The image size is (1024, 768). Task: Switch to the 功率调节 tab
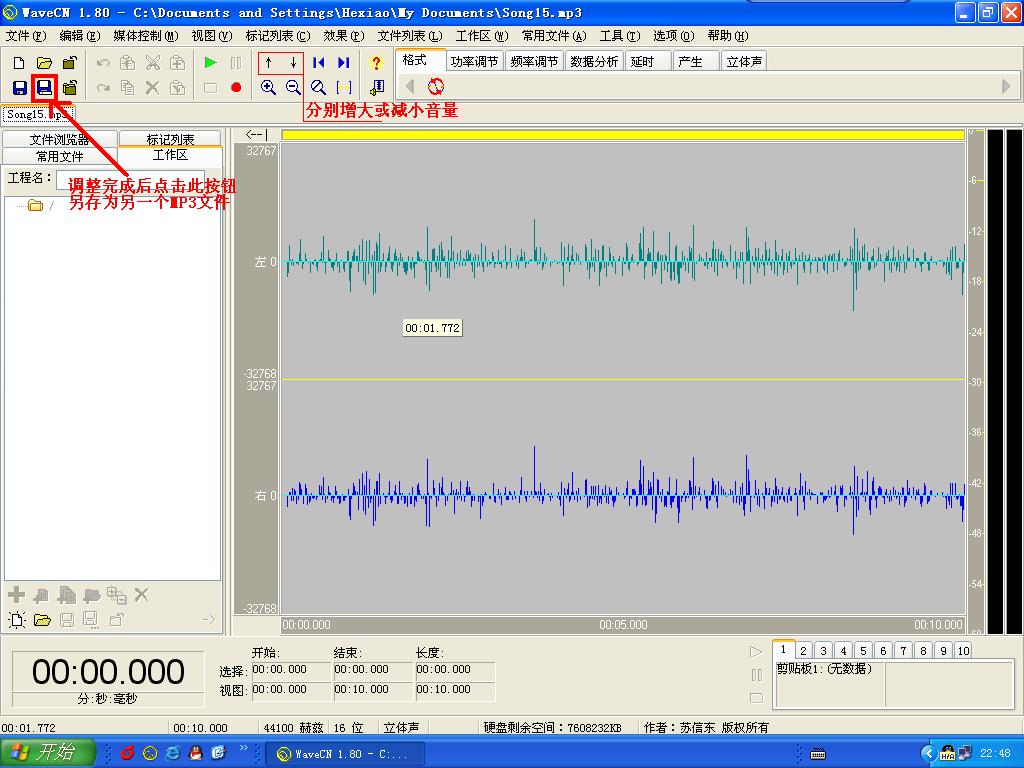point(474,61)
